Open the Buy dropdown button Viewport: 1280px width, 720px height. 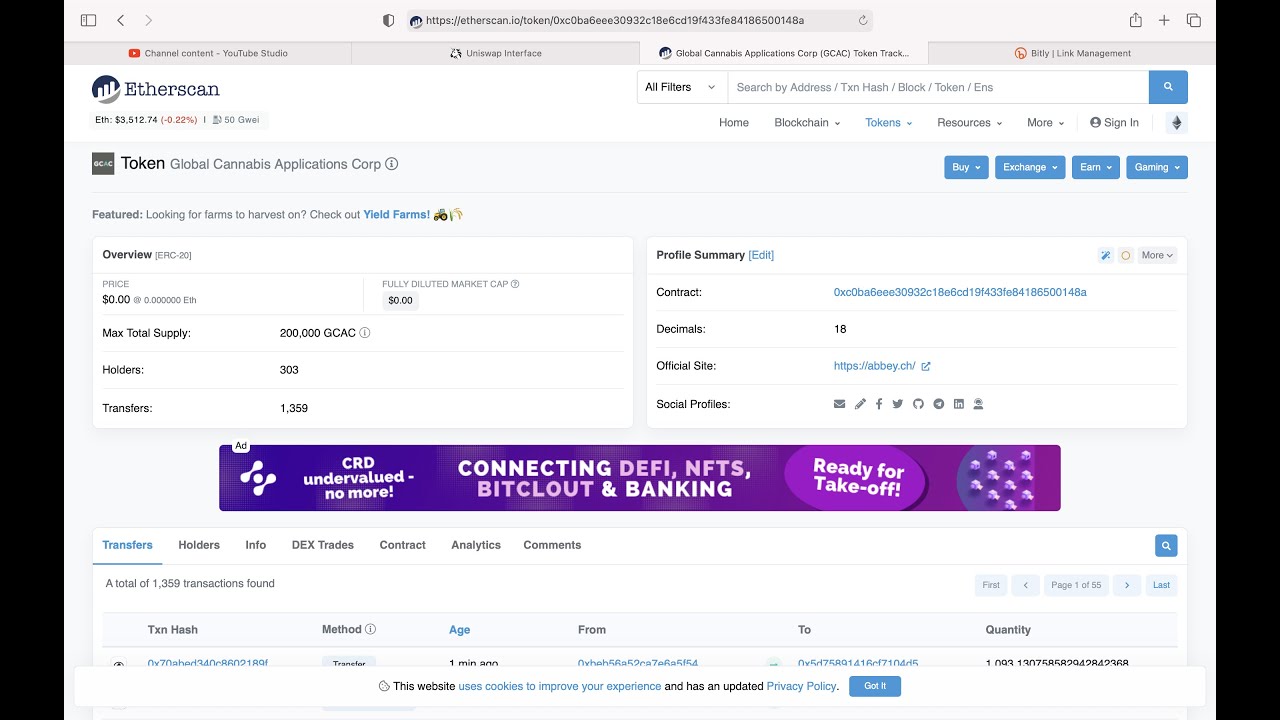click(966, 167)
